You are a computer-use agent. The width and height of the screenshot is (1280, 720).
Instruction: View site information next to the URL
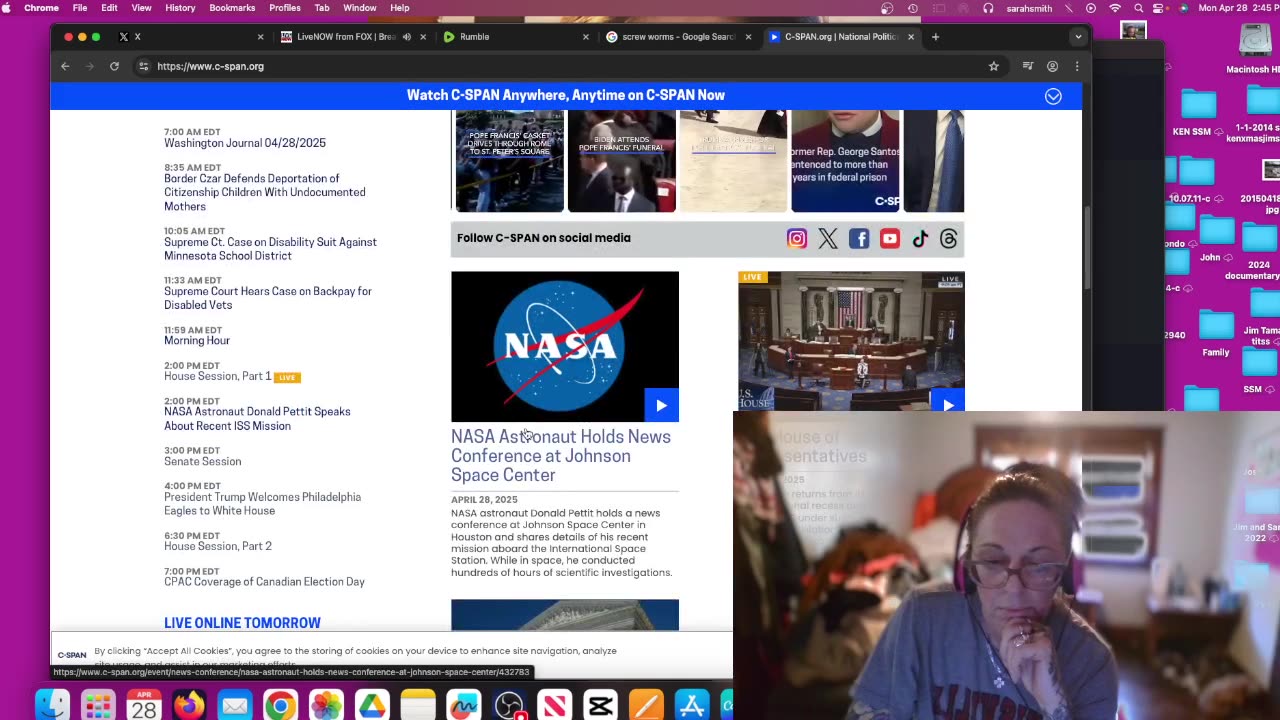point(144,66)
